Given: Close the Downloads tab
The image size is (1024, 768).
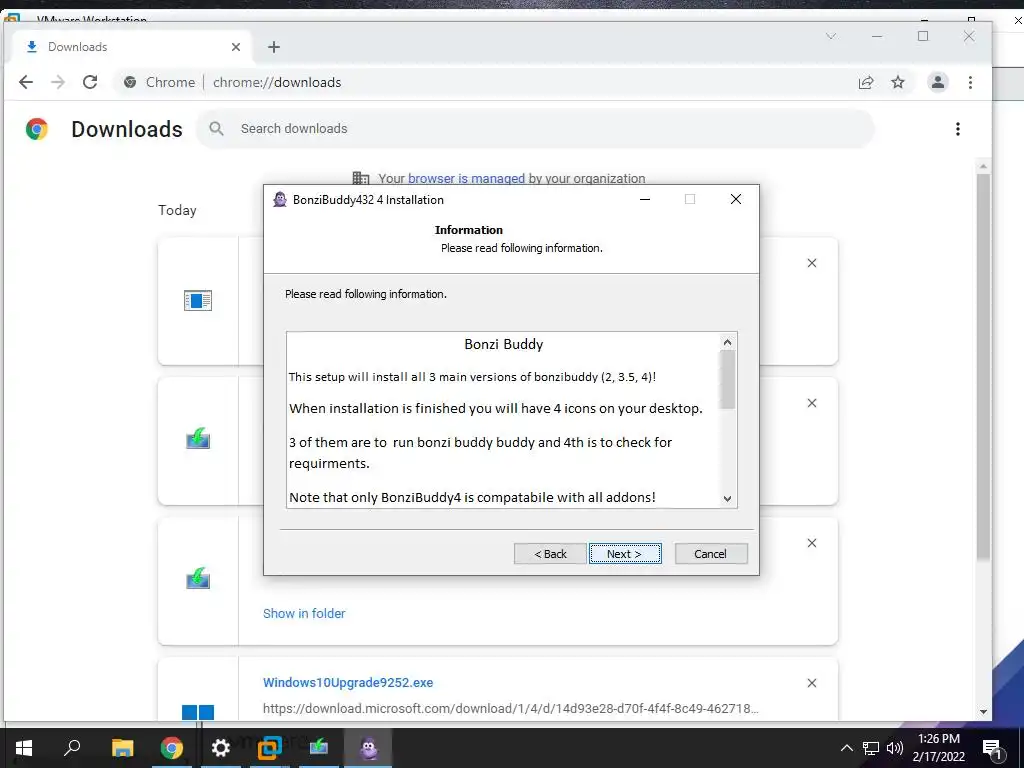Looking at the screenshot, I should tap(236, 47).
